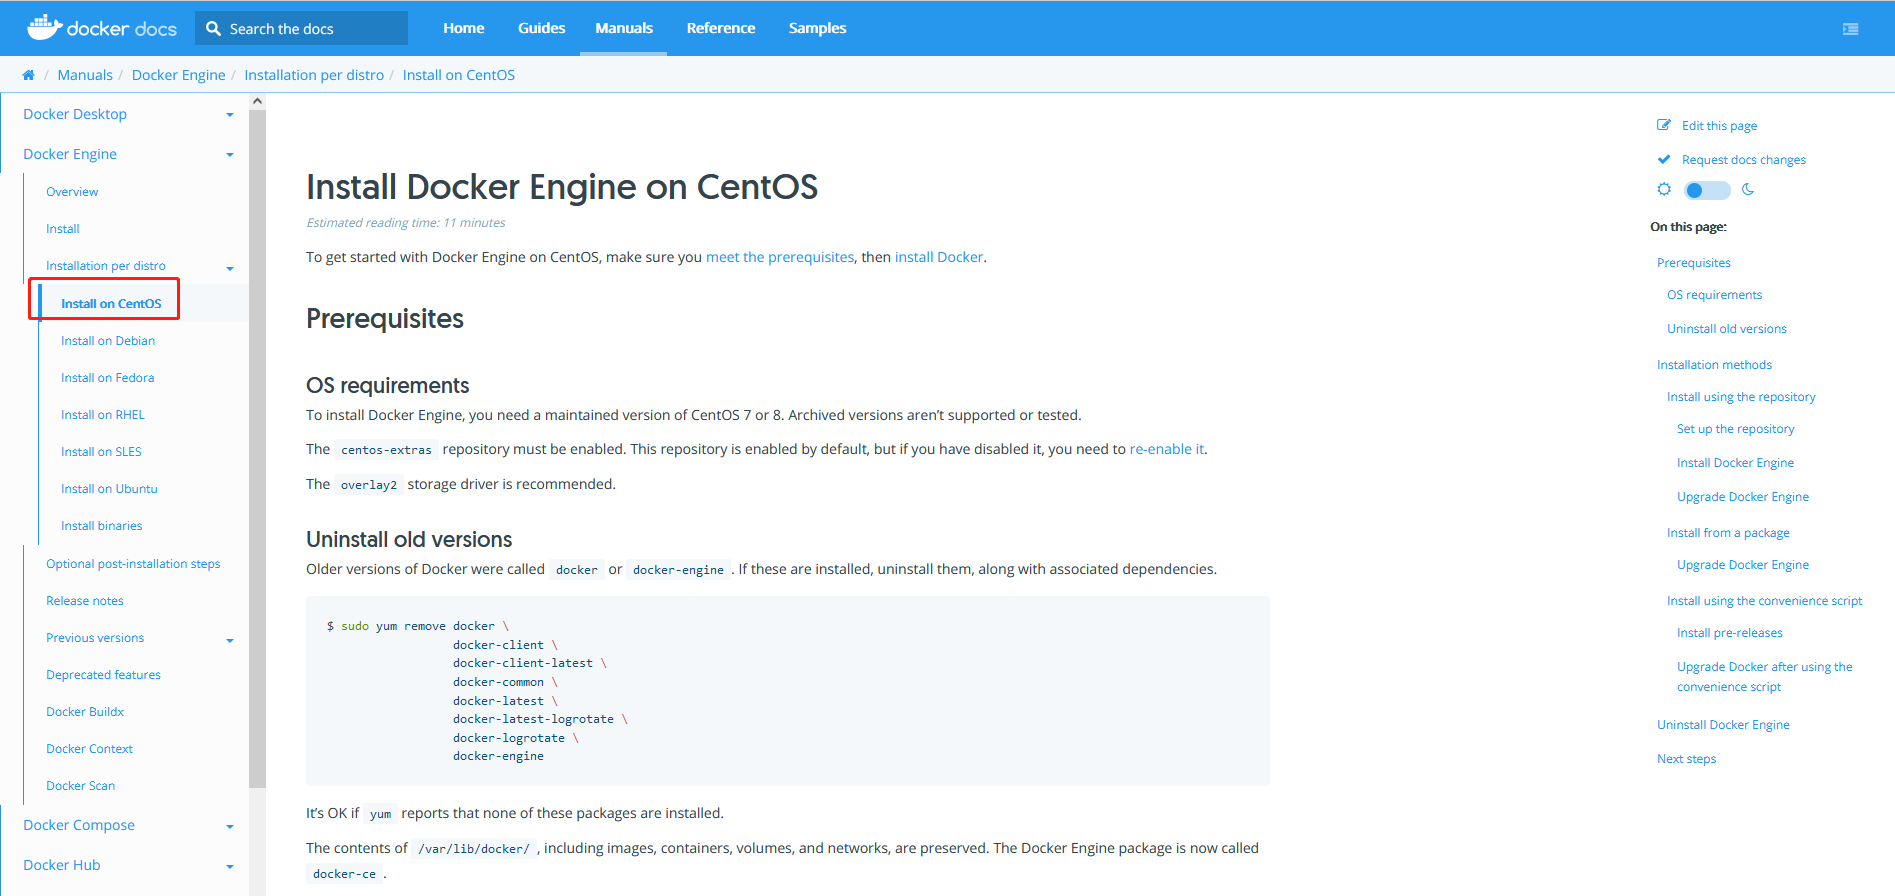
Task: Open Docker Buildx in sidebar
Action: (x=85, y=712)
